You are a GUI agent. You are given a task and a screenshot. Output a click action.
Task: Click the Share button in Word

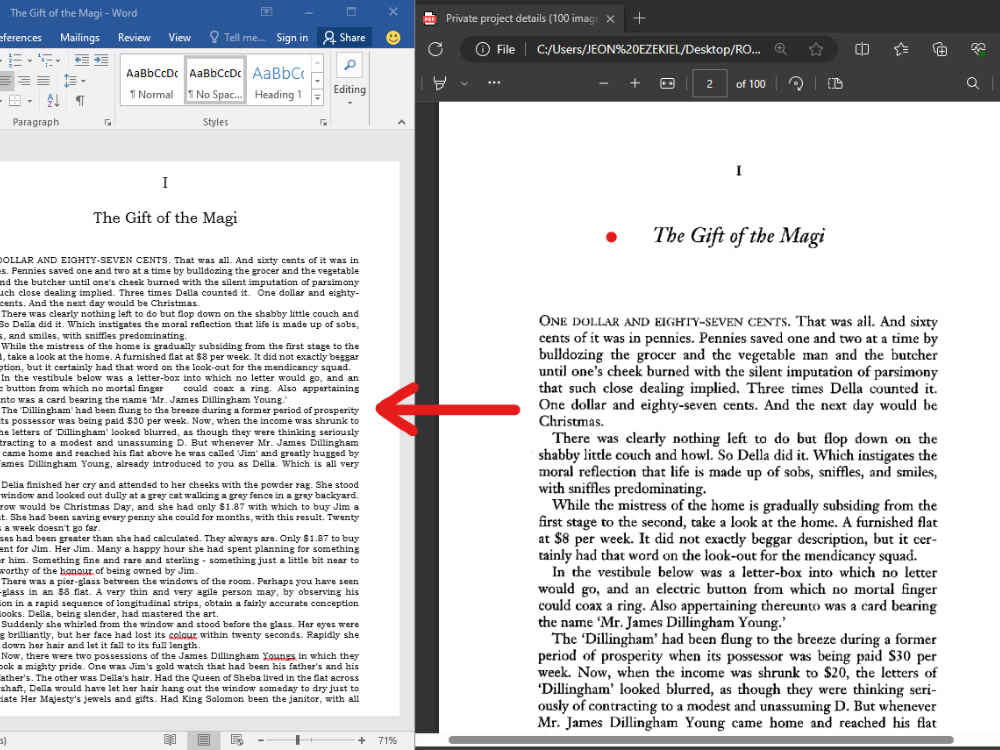pyautogui.click(x=344, y=38)
